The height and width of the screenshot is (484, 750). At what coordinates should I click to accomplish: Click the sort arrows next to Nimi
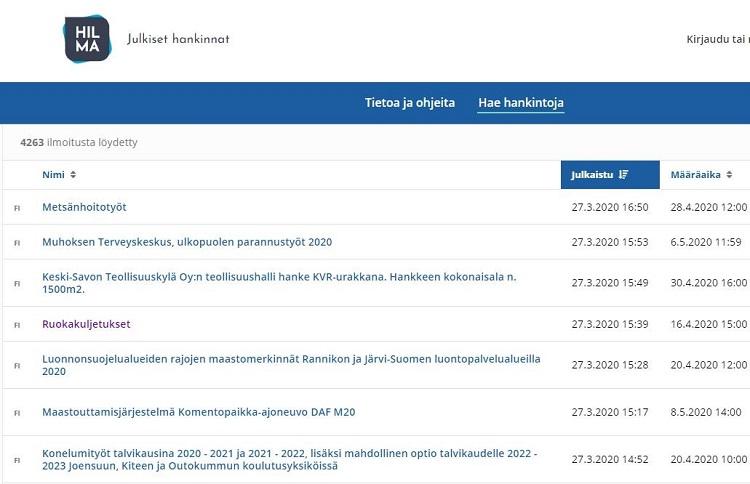[73, 175]
